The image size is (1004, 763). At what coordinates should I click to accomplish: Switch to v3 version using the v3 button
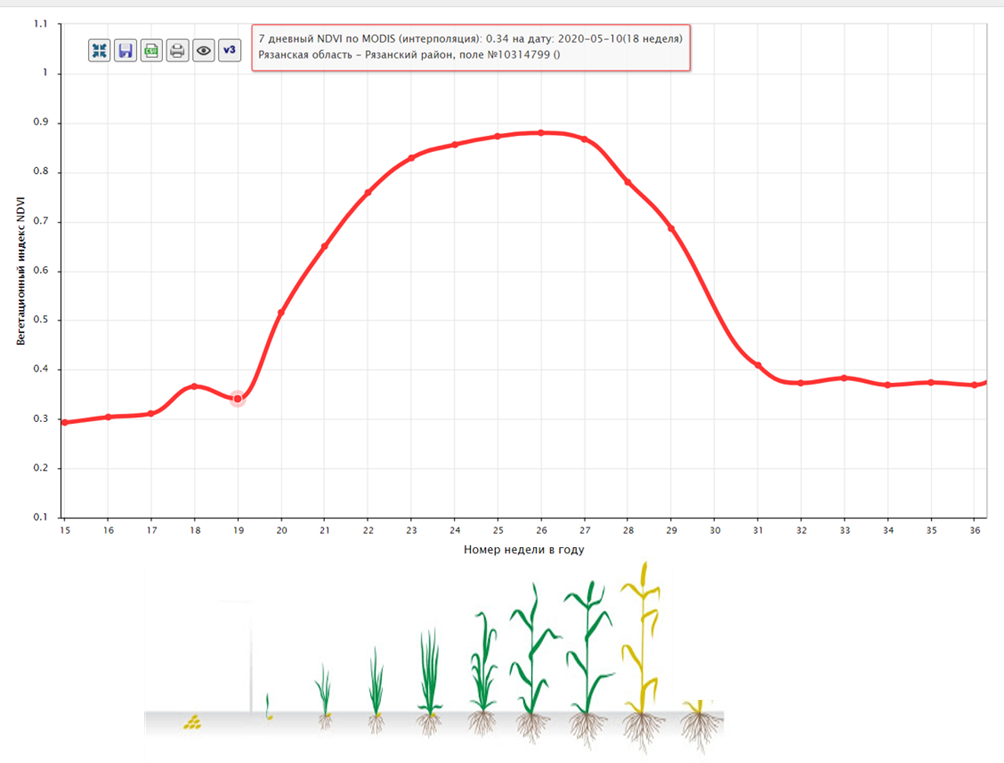tap(229, 51)
